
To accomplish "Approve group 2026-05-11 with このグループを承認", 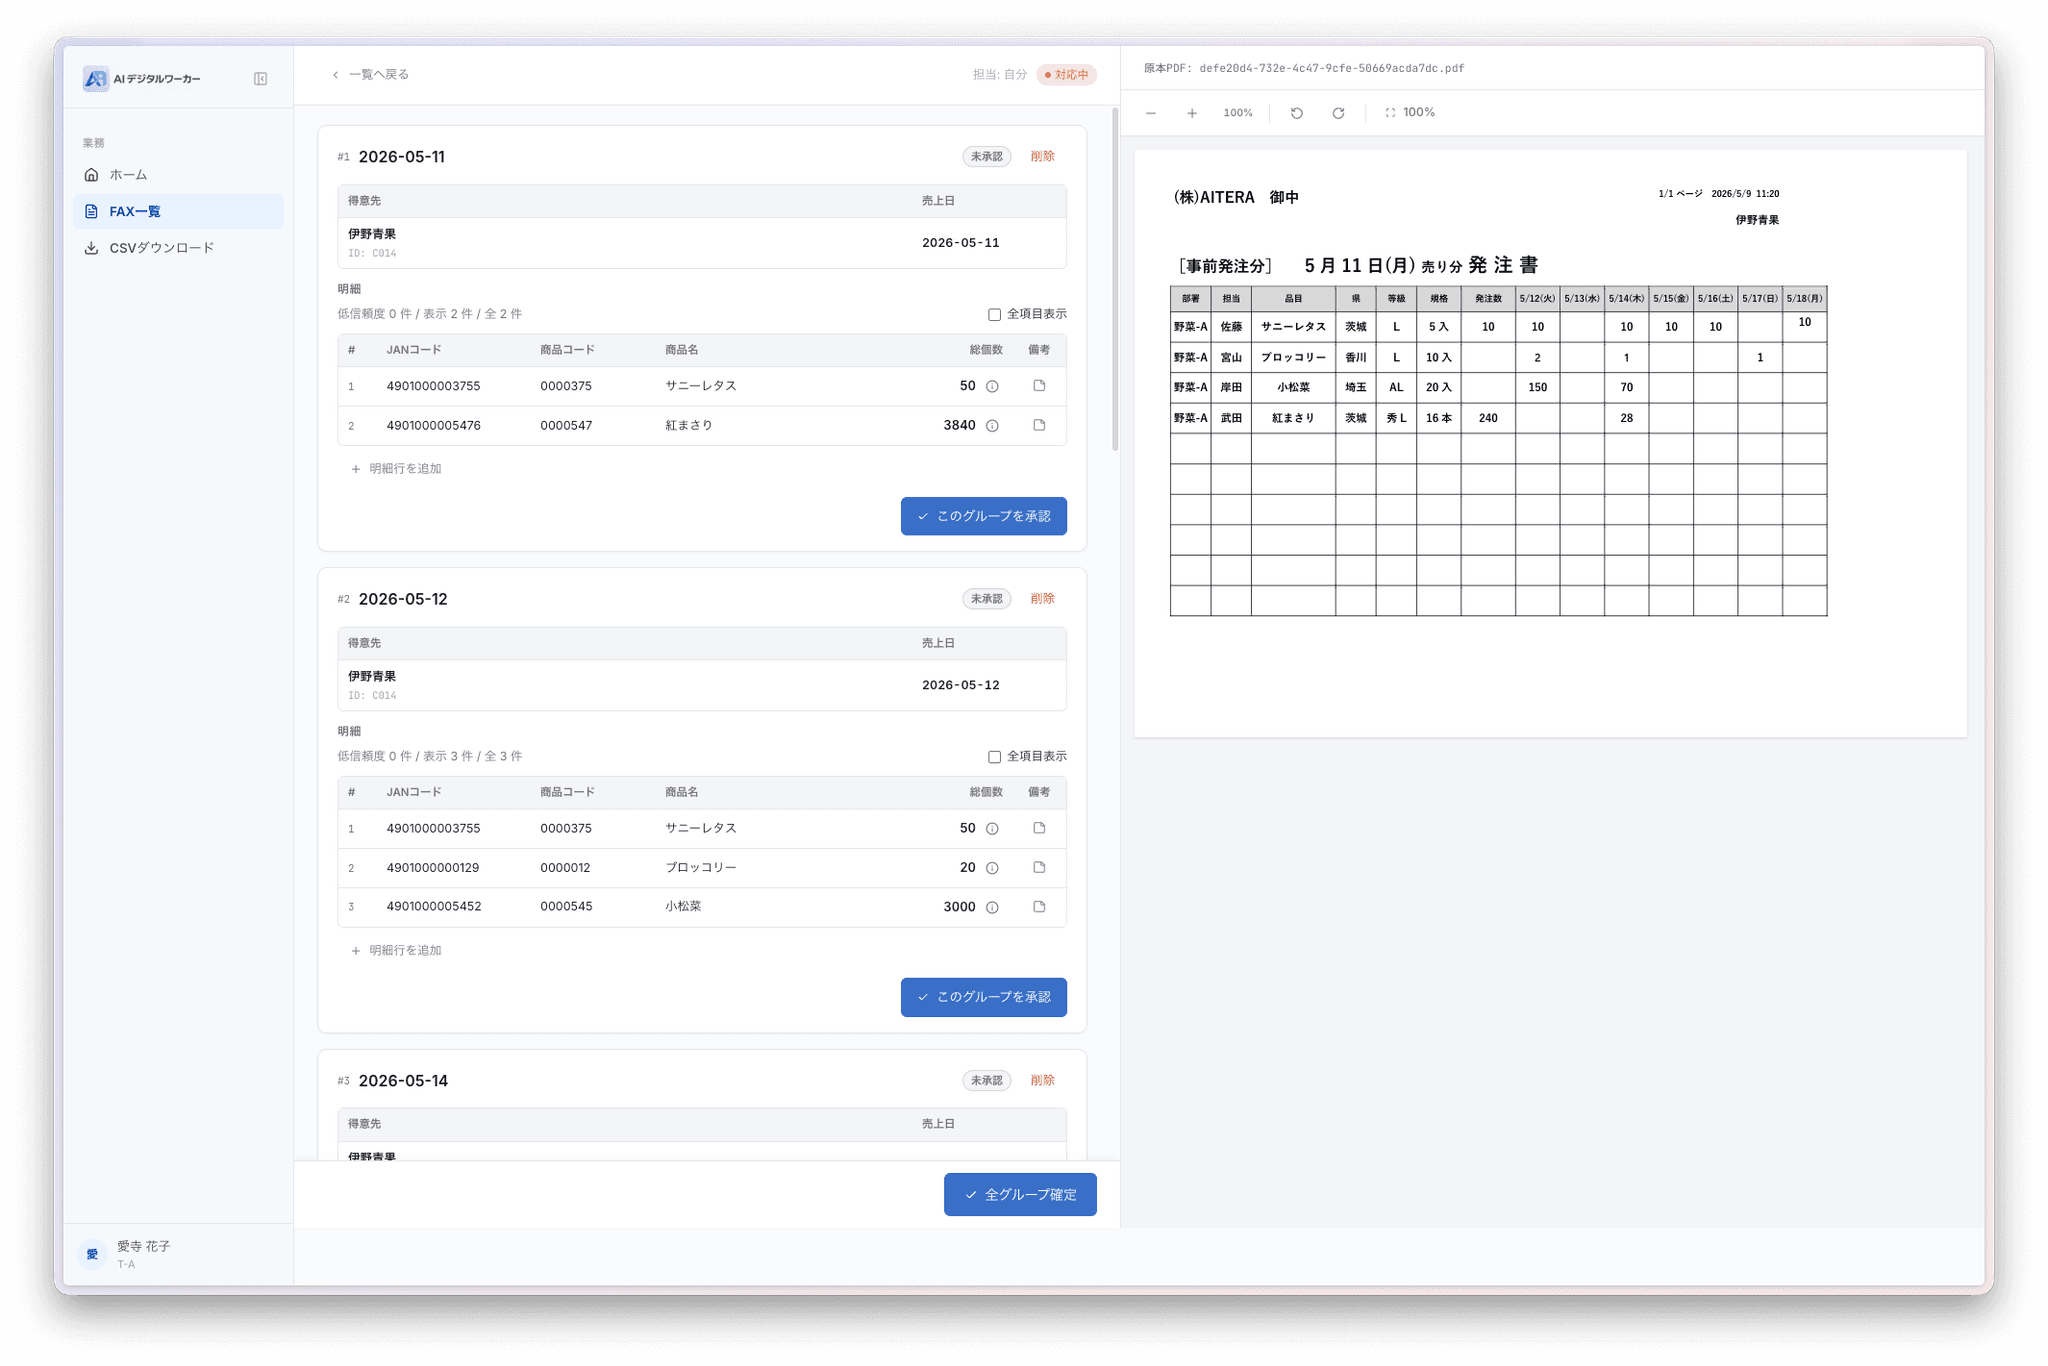I will click(983, 516).
